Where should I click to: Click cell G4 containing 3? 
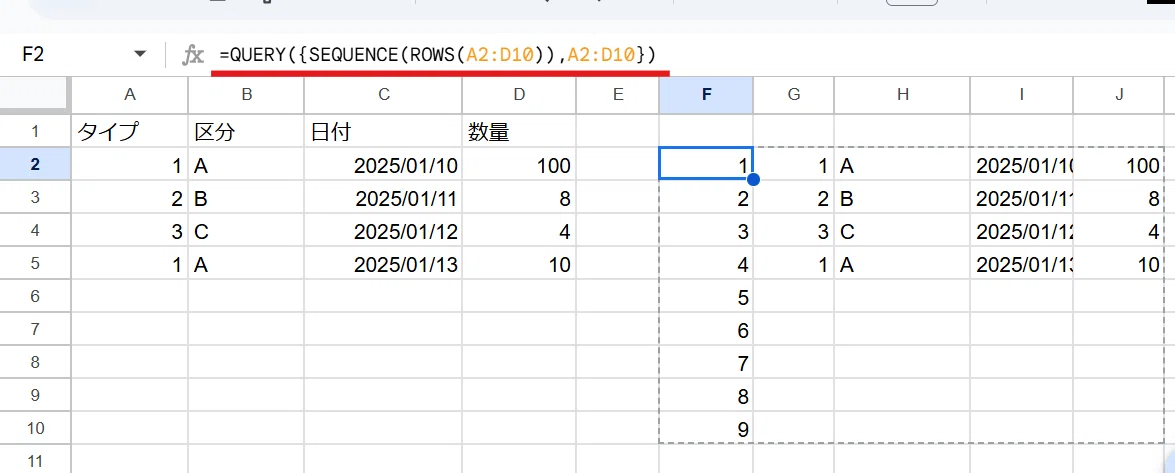coord(794,230)
